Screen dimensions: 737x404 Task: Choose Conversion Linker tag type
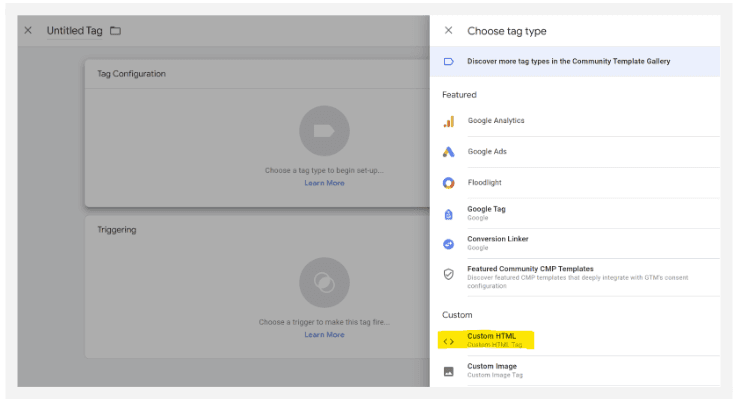coord(581,243)
